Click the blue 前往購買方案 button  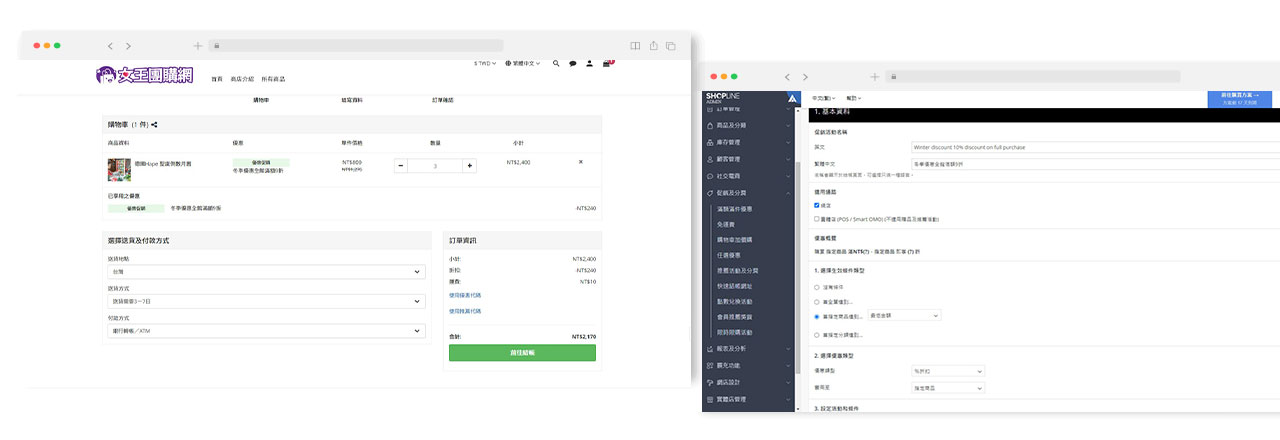click(1240, 99)
